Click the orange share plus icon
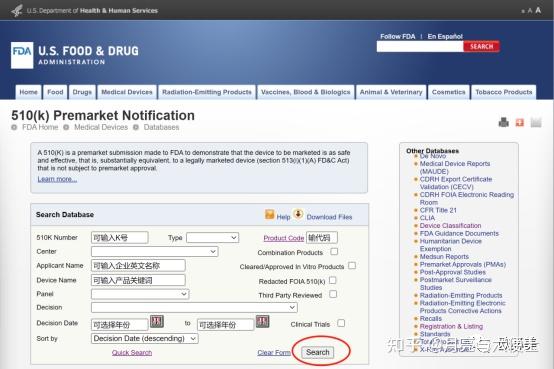 519,122
